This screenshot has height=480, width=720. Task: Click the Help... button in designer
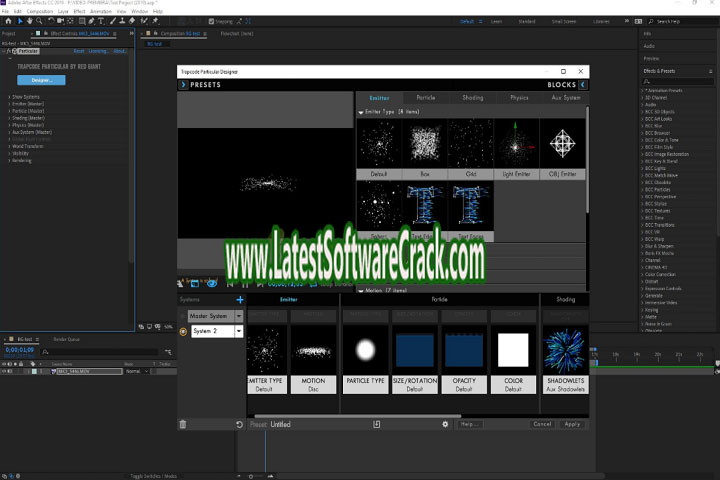coord(469,424)
